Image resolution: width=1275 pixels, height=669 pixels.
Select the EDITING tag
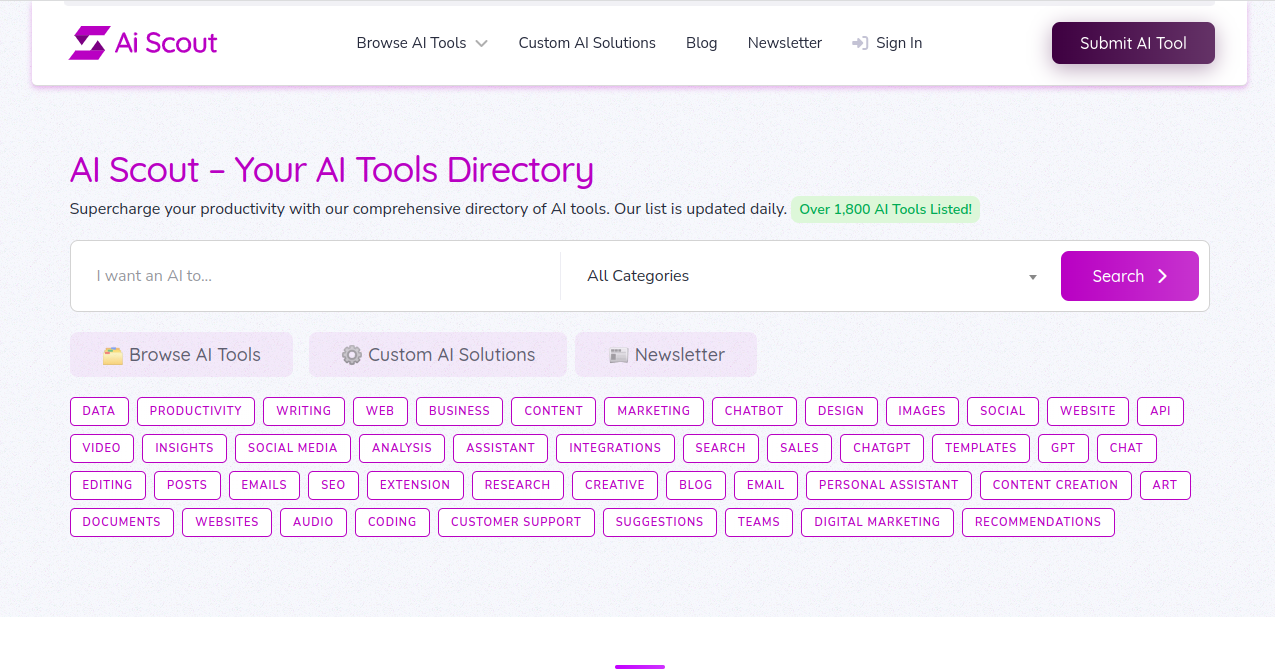coord(108,485)
